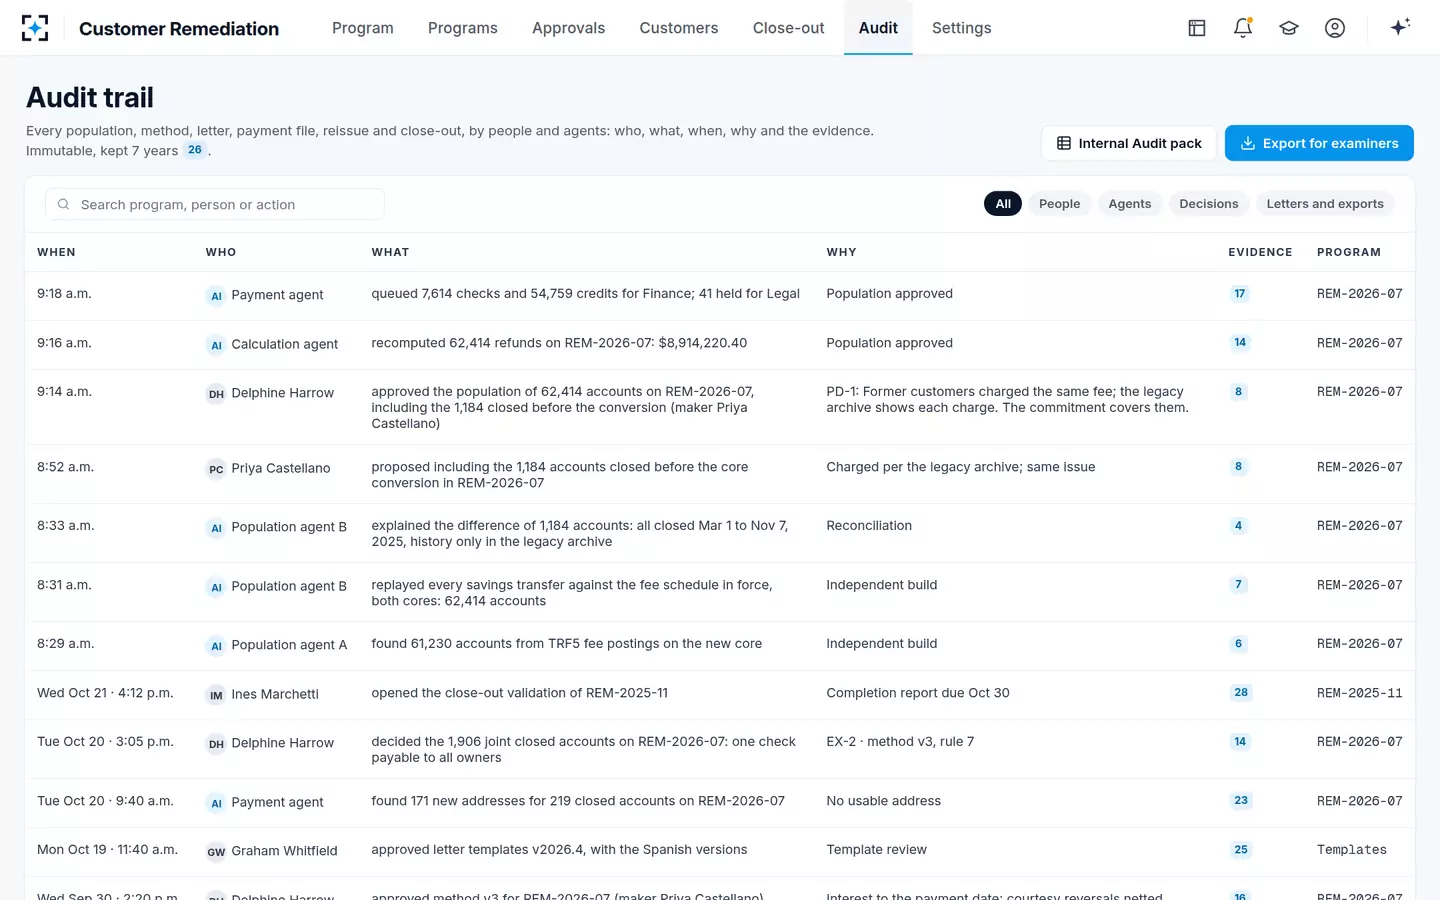Image resolution: width=1440 pixels, height=900 pixels.
Task: Open evidence badge 25 in the Templates row
Action: tap(1241, 850)
